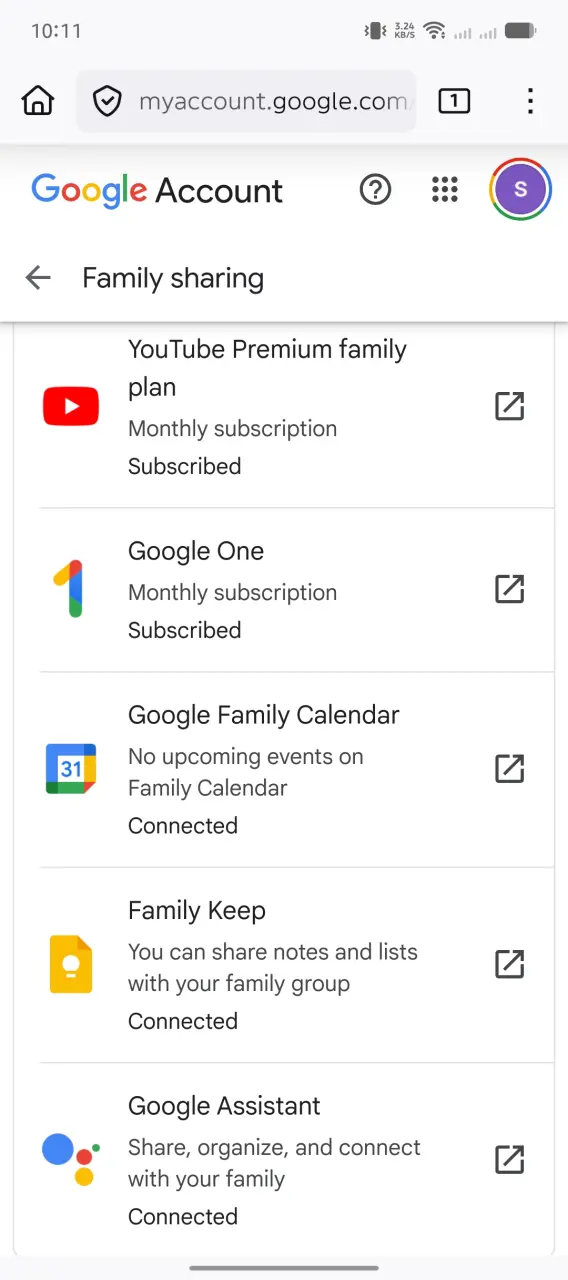Tap the Google Calendar 31 logo
The width and height of the screenshot is (568, 1280).
click(71, 769)
